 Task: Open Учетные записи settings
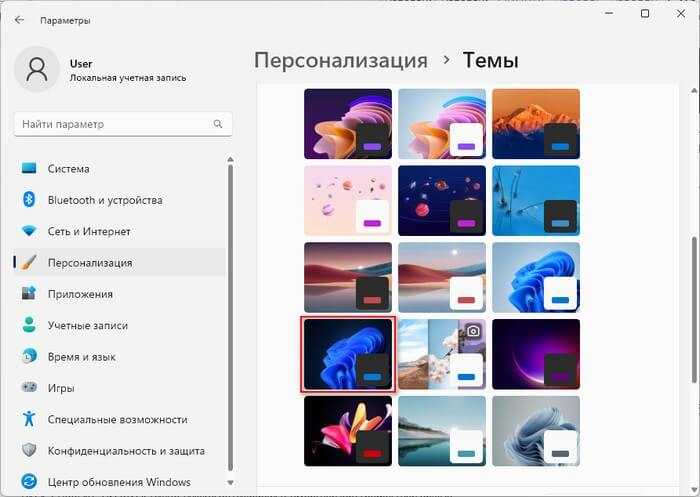(120, 326)
